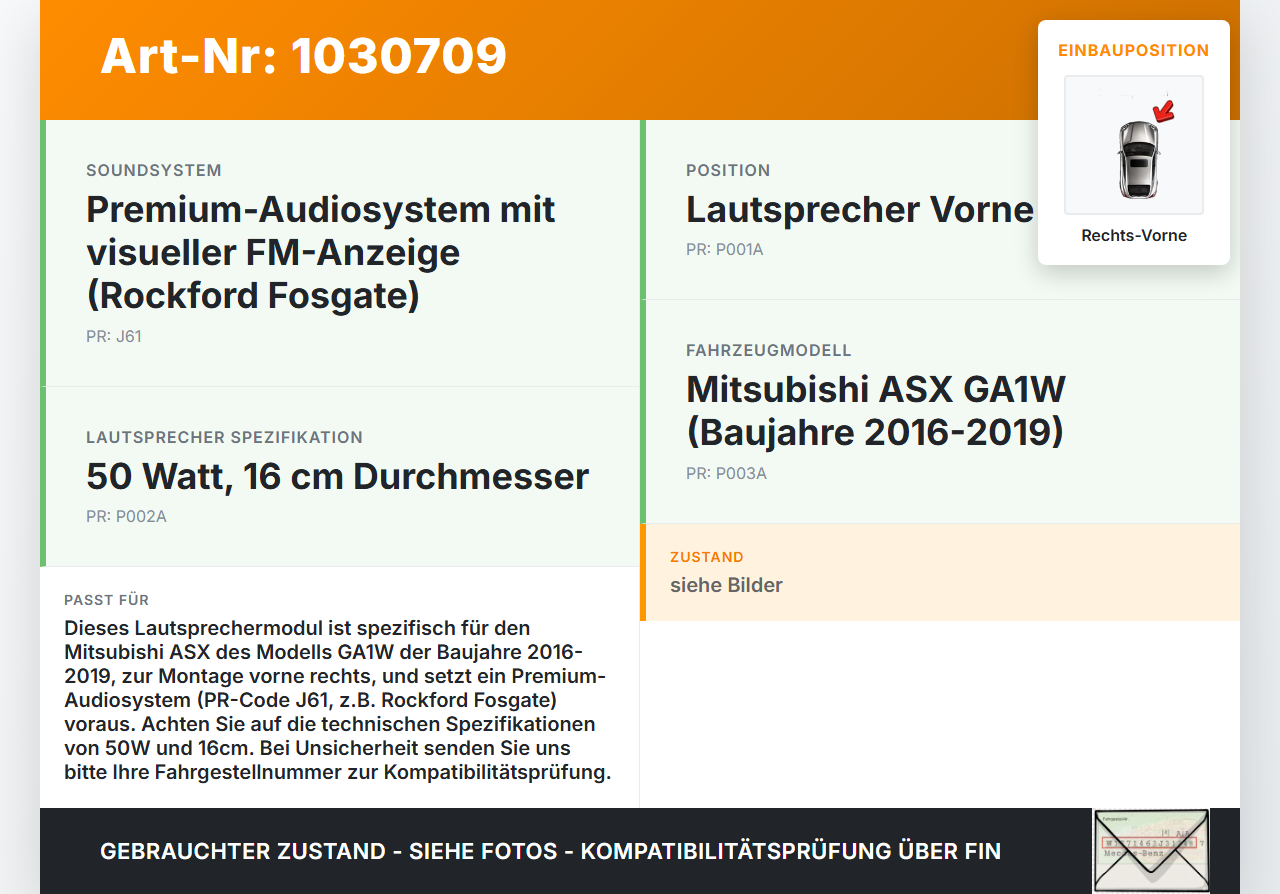Click the "POSITION" label
This screenshot has width=1280, height=894.
pyautogui.click(x=728, y=170)
